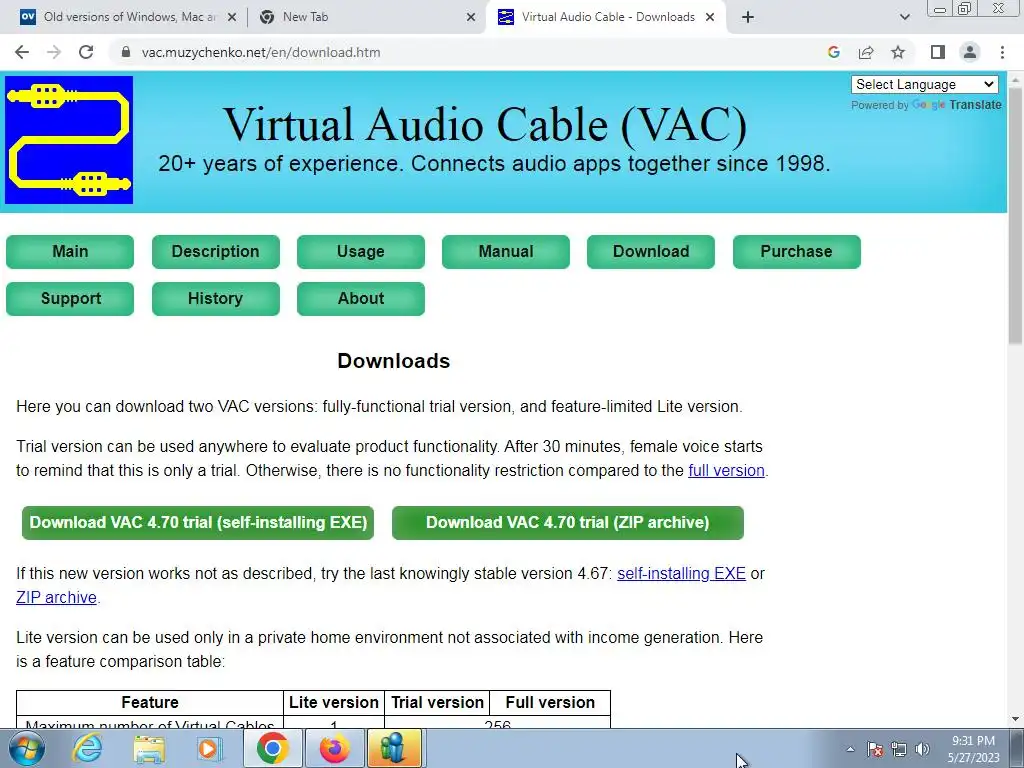
Task: Open the About page
Action: [360, 298]
